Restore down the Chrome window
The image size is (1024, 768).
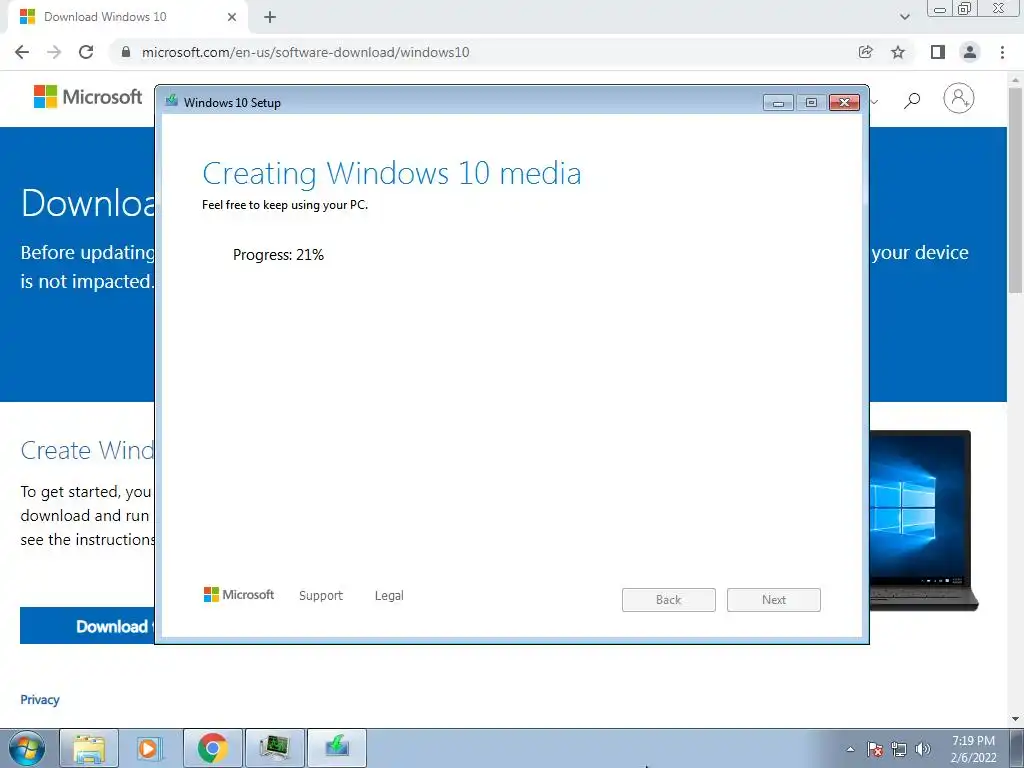point(964,9)
